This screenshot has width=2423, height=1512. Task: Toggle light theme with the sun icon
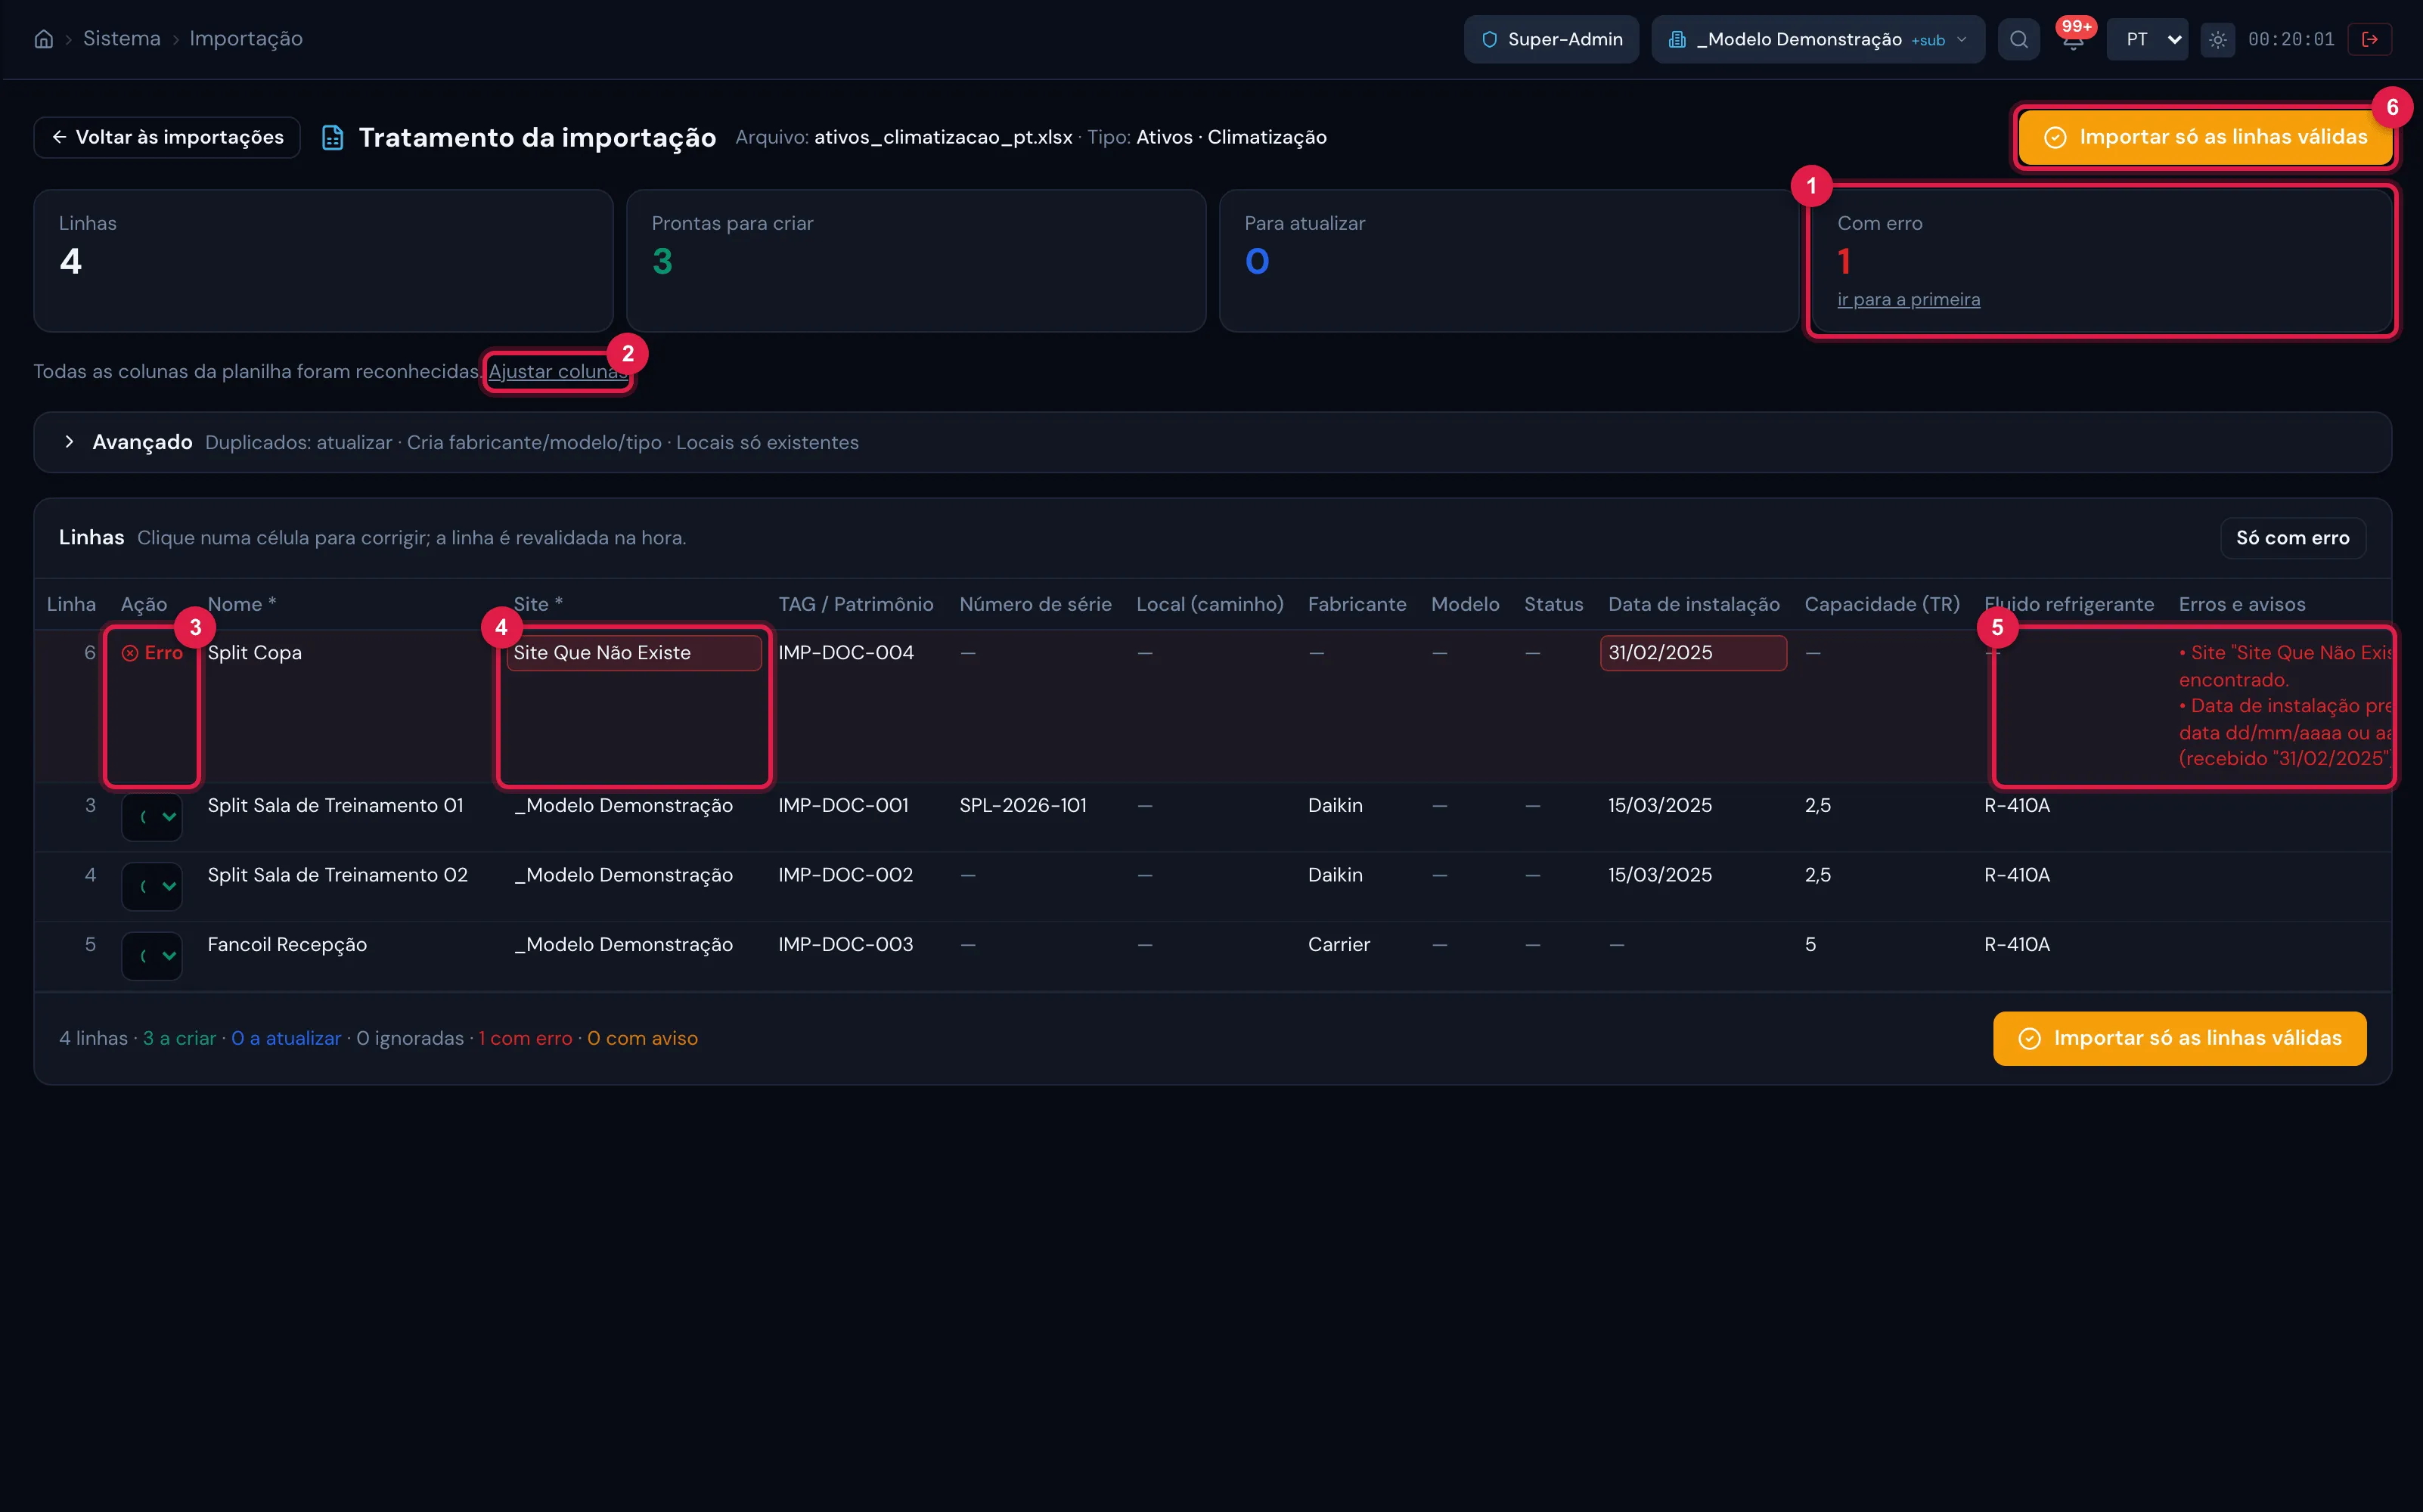[2217, 39]
